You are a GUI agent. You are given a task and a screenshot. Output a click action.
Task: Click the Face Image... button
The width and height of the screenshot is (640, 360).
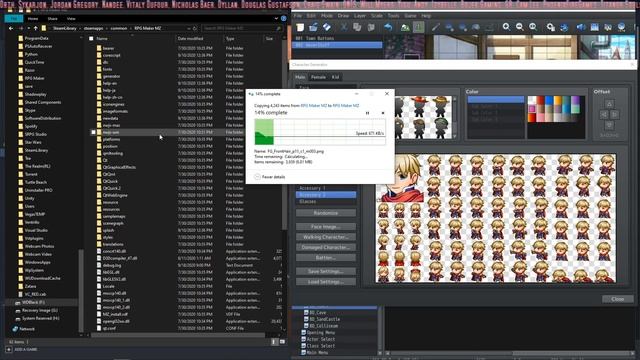click(326, 227)
